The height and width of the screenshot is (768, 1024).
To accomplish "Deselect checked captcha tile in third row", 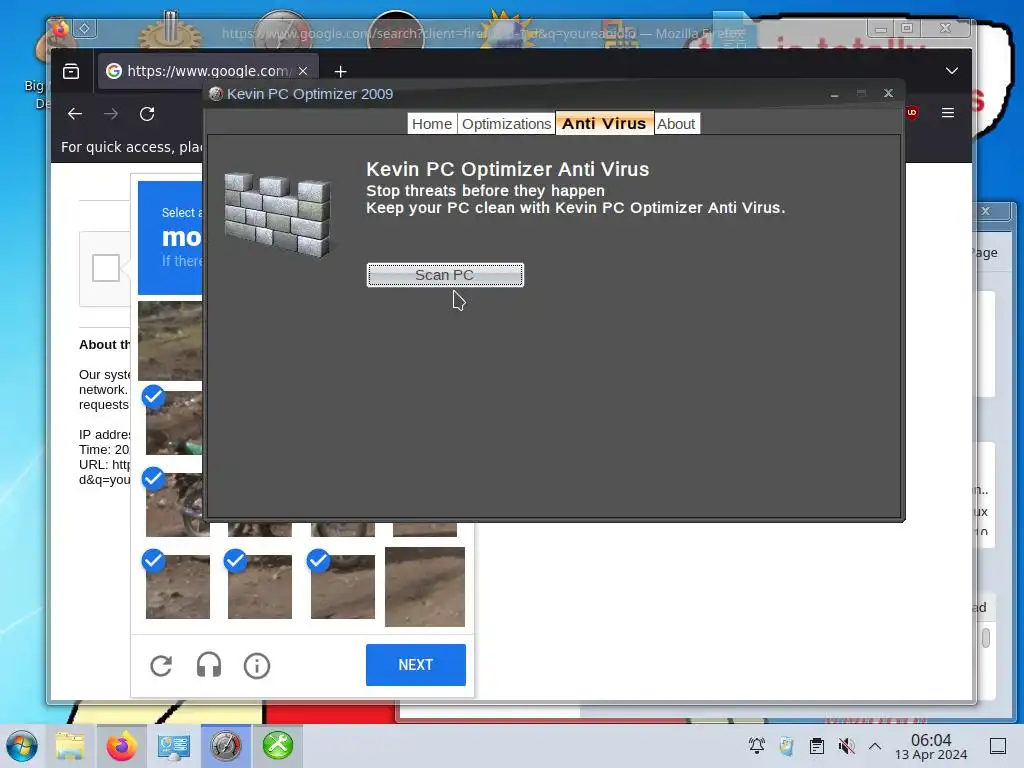I will [174, 505].
